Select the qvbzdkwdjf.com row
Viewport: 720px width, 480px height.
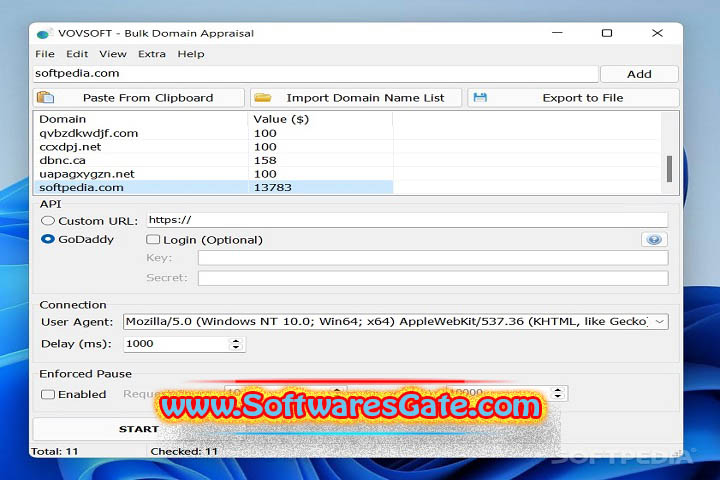coord(214,133)
